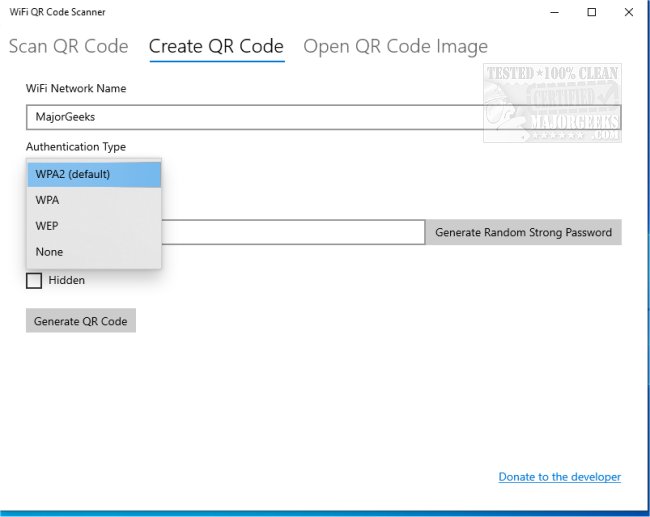650x517 pixels.
Task: Select WPA authentication option
Action: [94, 200]
